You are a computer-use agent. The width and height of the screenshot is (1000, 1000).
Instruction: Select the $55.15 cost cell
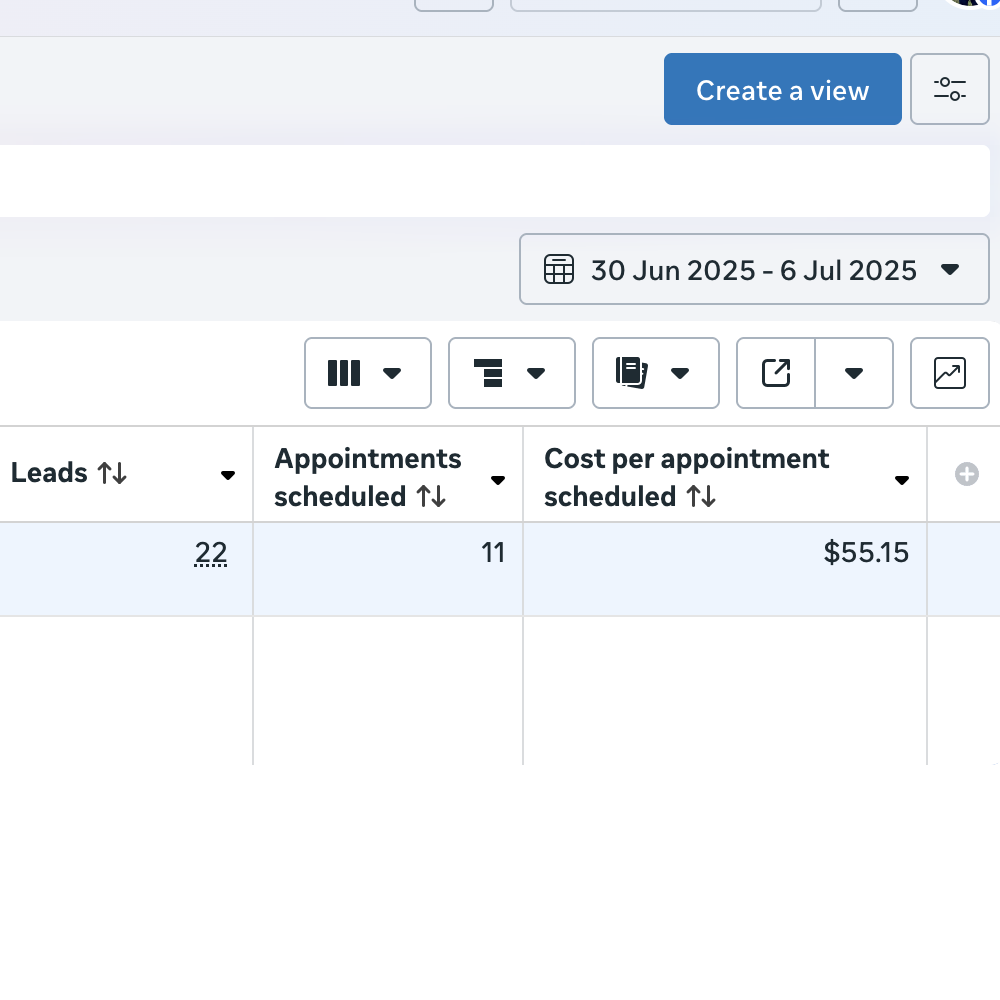724,569
